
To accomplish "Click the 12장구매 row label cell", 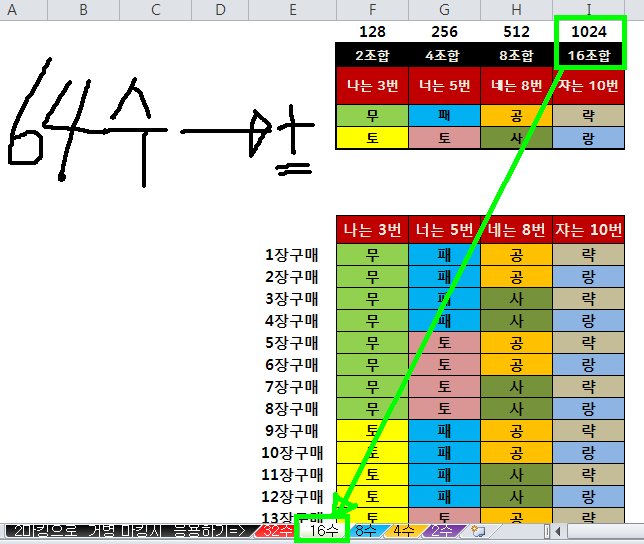I will pos(292,497).
